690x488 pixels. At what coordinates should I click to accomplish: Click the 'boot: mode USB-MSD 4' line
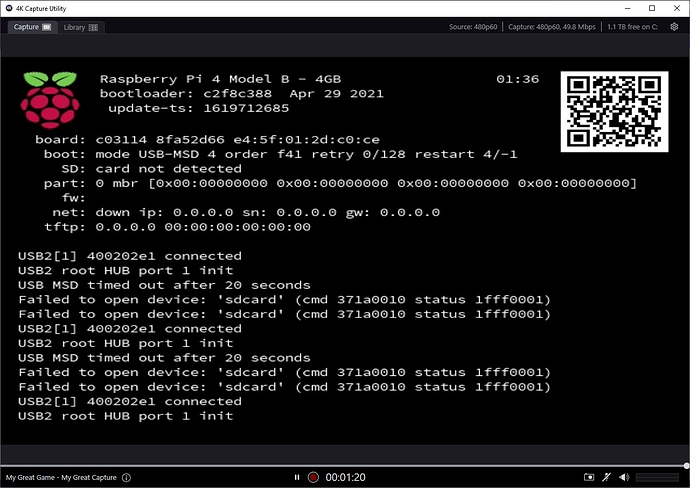click(x=281, y=154)
